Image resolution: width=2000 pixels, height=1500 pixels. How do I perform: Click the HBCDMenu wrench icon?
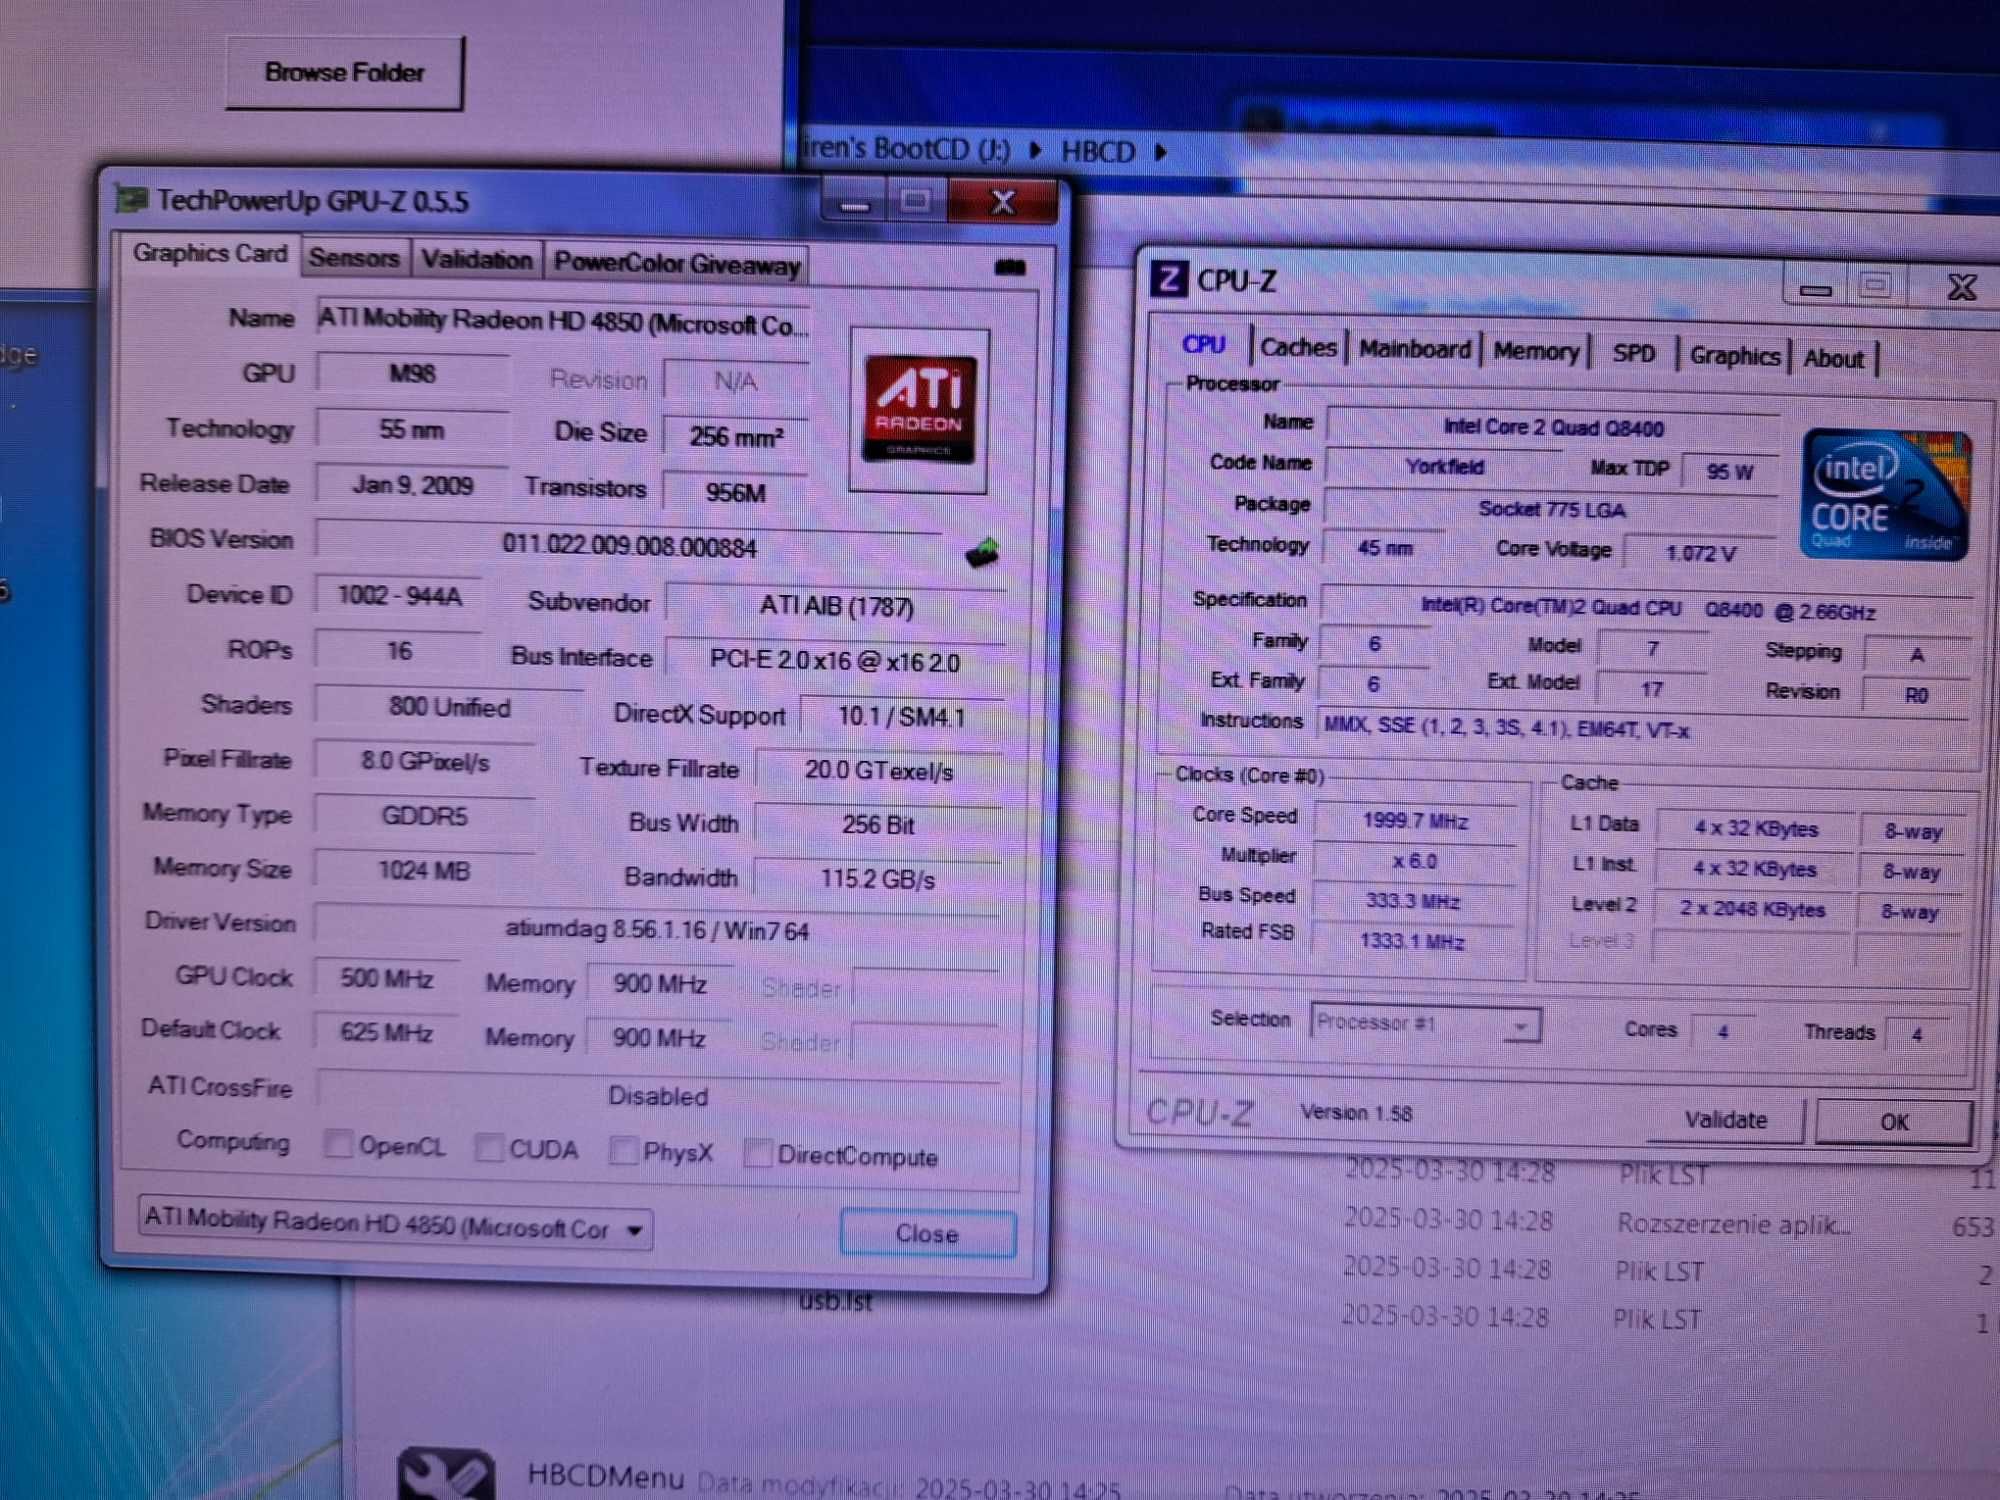[446, 1474]
